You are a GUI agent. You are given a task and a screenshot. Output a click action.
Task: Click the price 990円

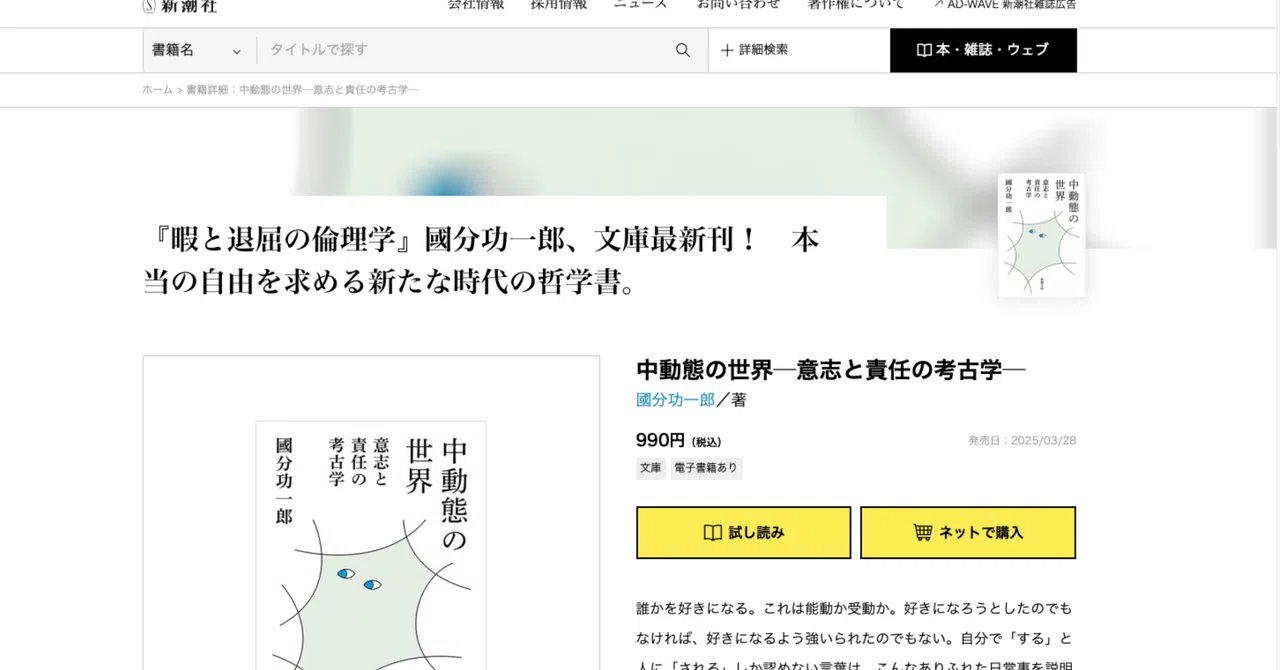click(660, 440)
